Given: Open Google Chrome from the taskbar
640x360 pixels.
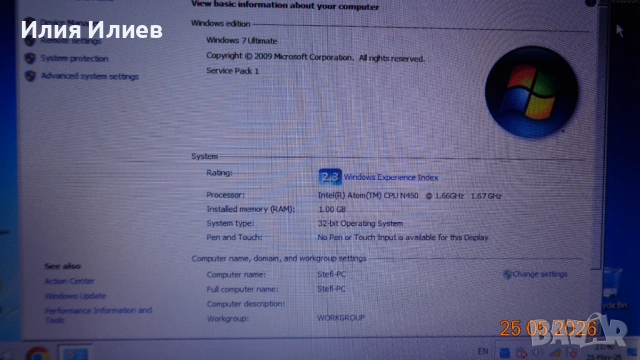Looking at the screenshot, I should pos(38,353).
